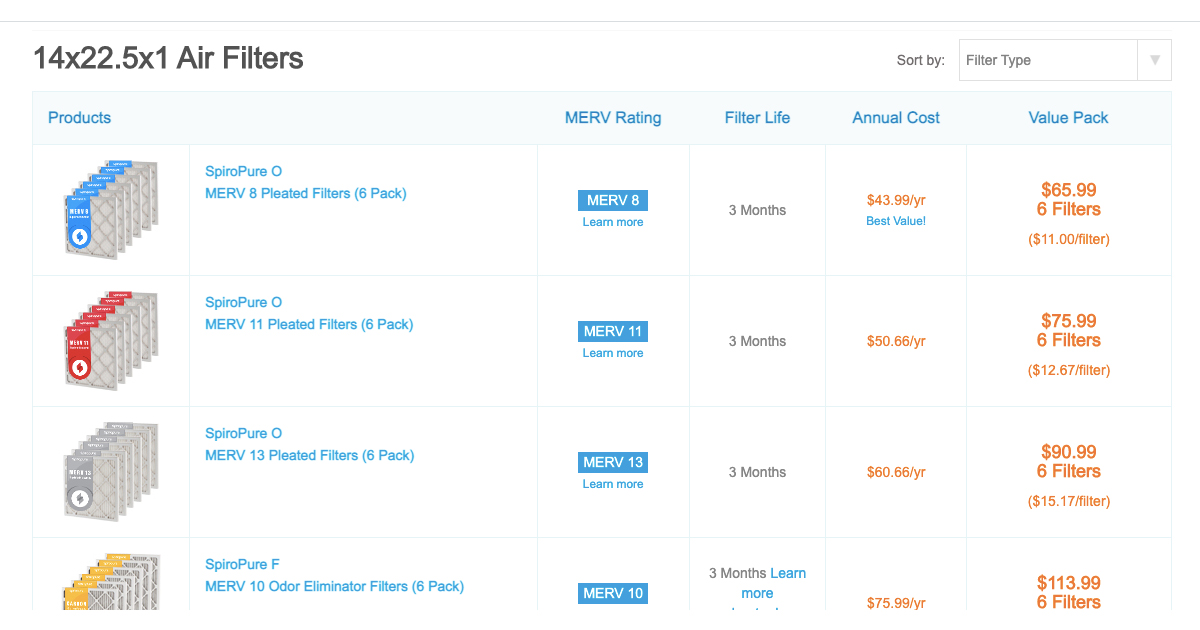Click the MERV Rating column header

pos(613,117)
